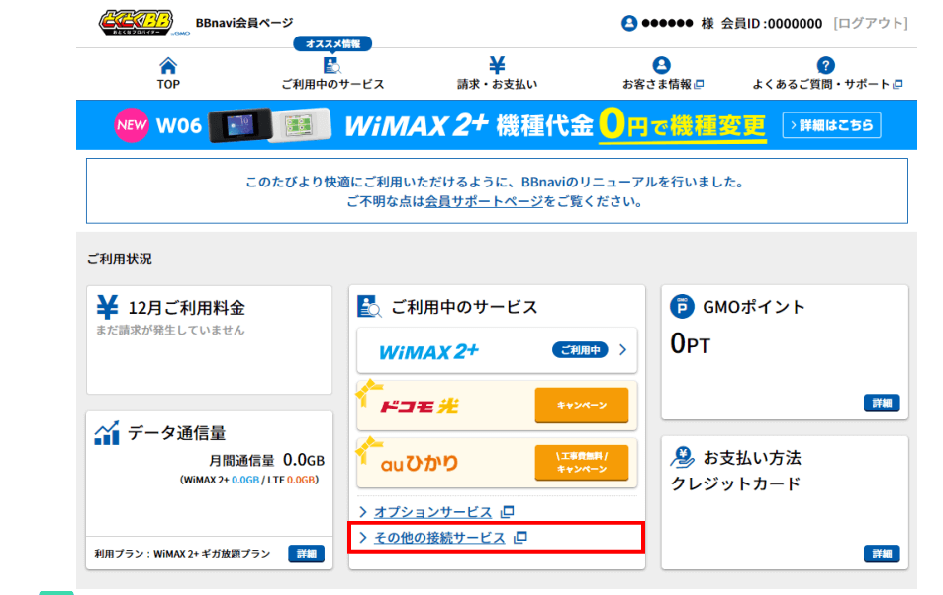Click the ドコモ光 logo
943x595 pixels.
pyautogui.click(x=419, y=406)
